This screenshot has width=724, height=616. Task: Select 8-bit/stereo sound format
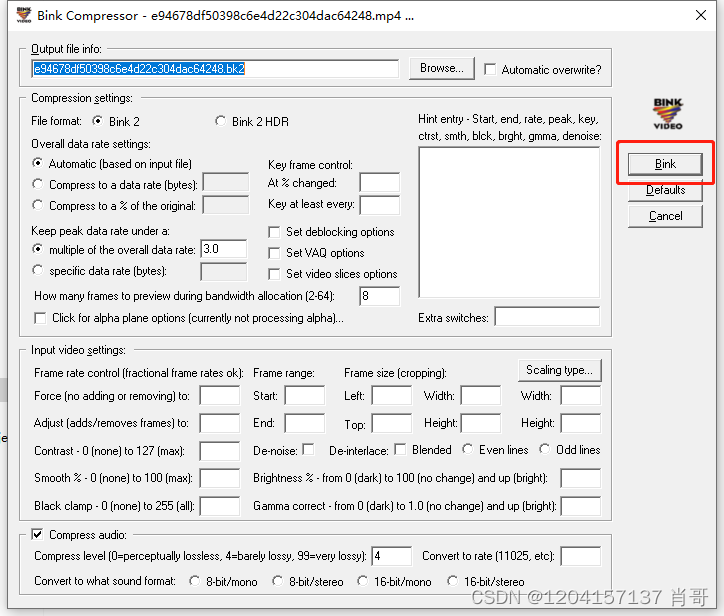click(278, 581)
